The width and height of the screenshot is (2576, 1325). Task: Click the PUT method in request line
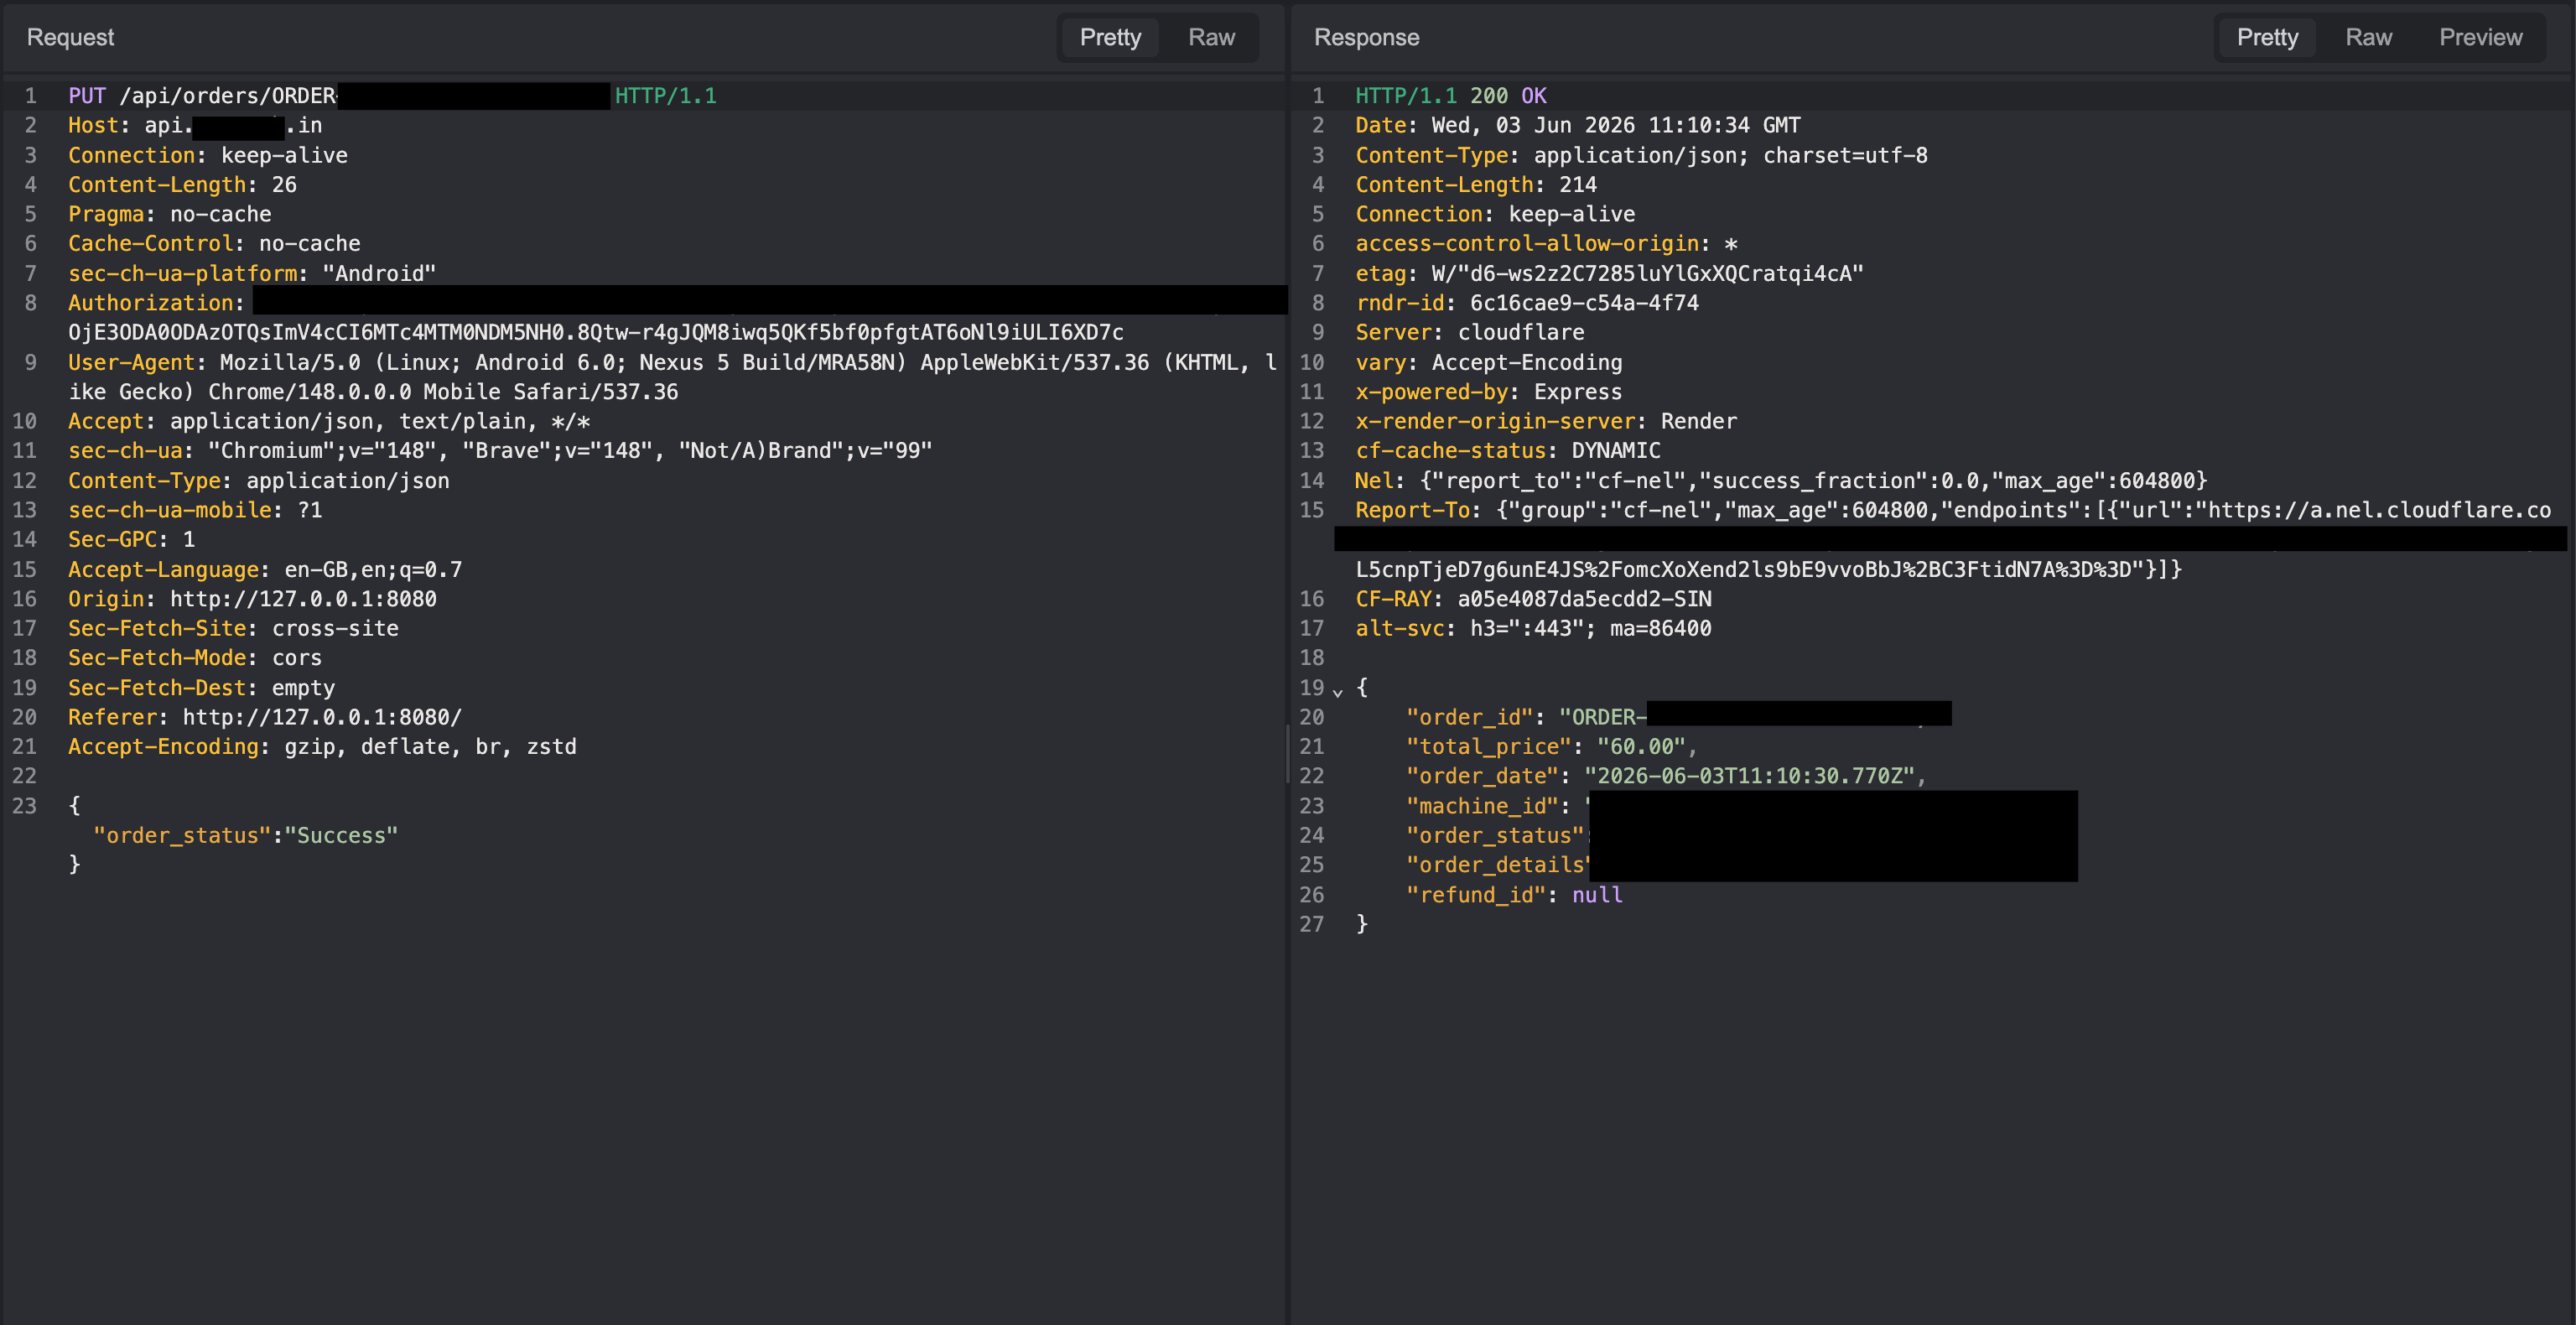tap(87, 96)
